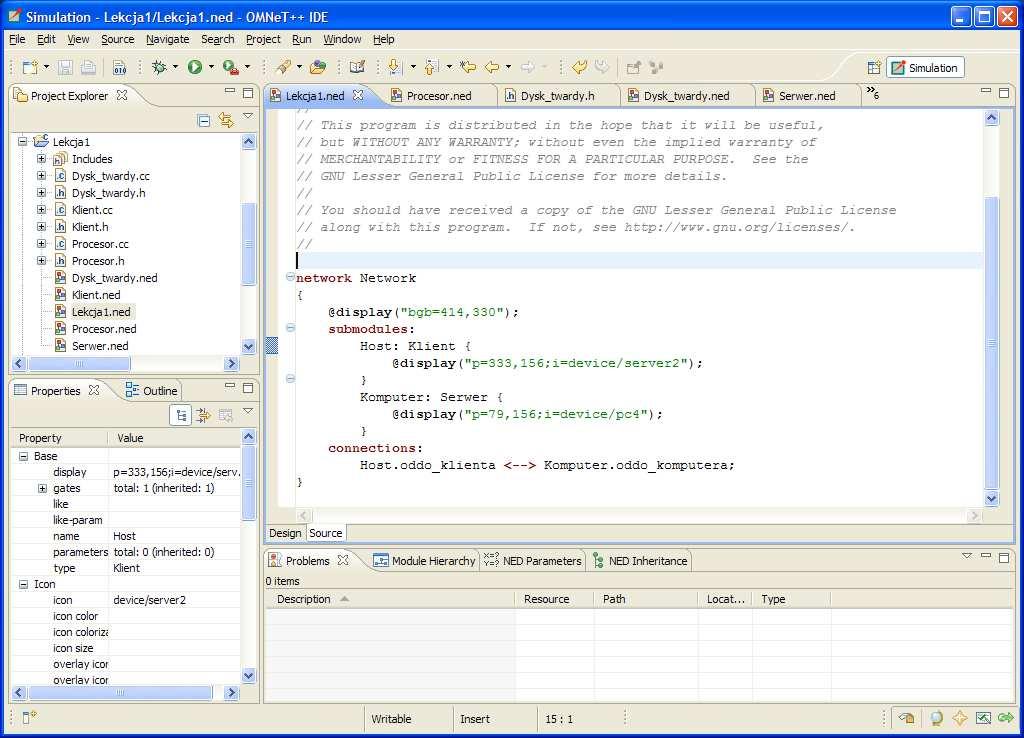The height and width of the screenshot is (738, 1024).
Task: Click the search flashlight icon
Action: [283, 67]
